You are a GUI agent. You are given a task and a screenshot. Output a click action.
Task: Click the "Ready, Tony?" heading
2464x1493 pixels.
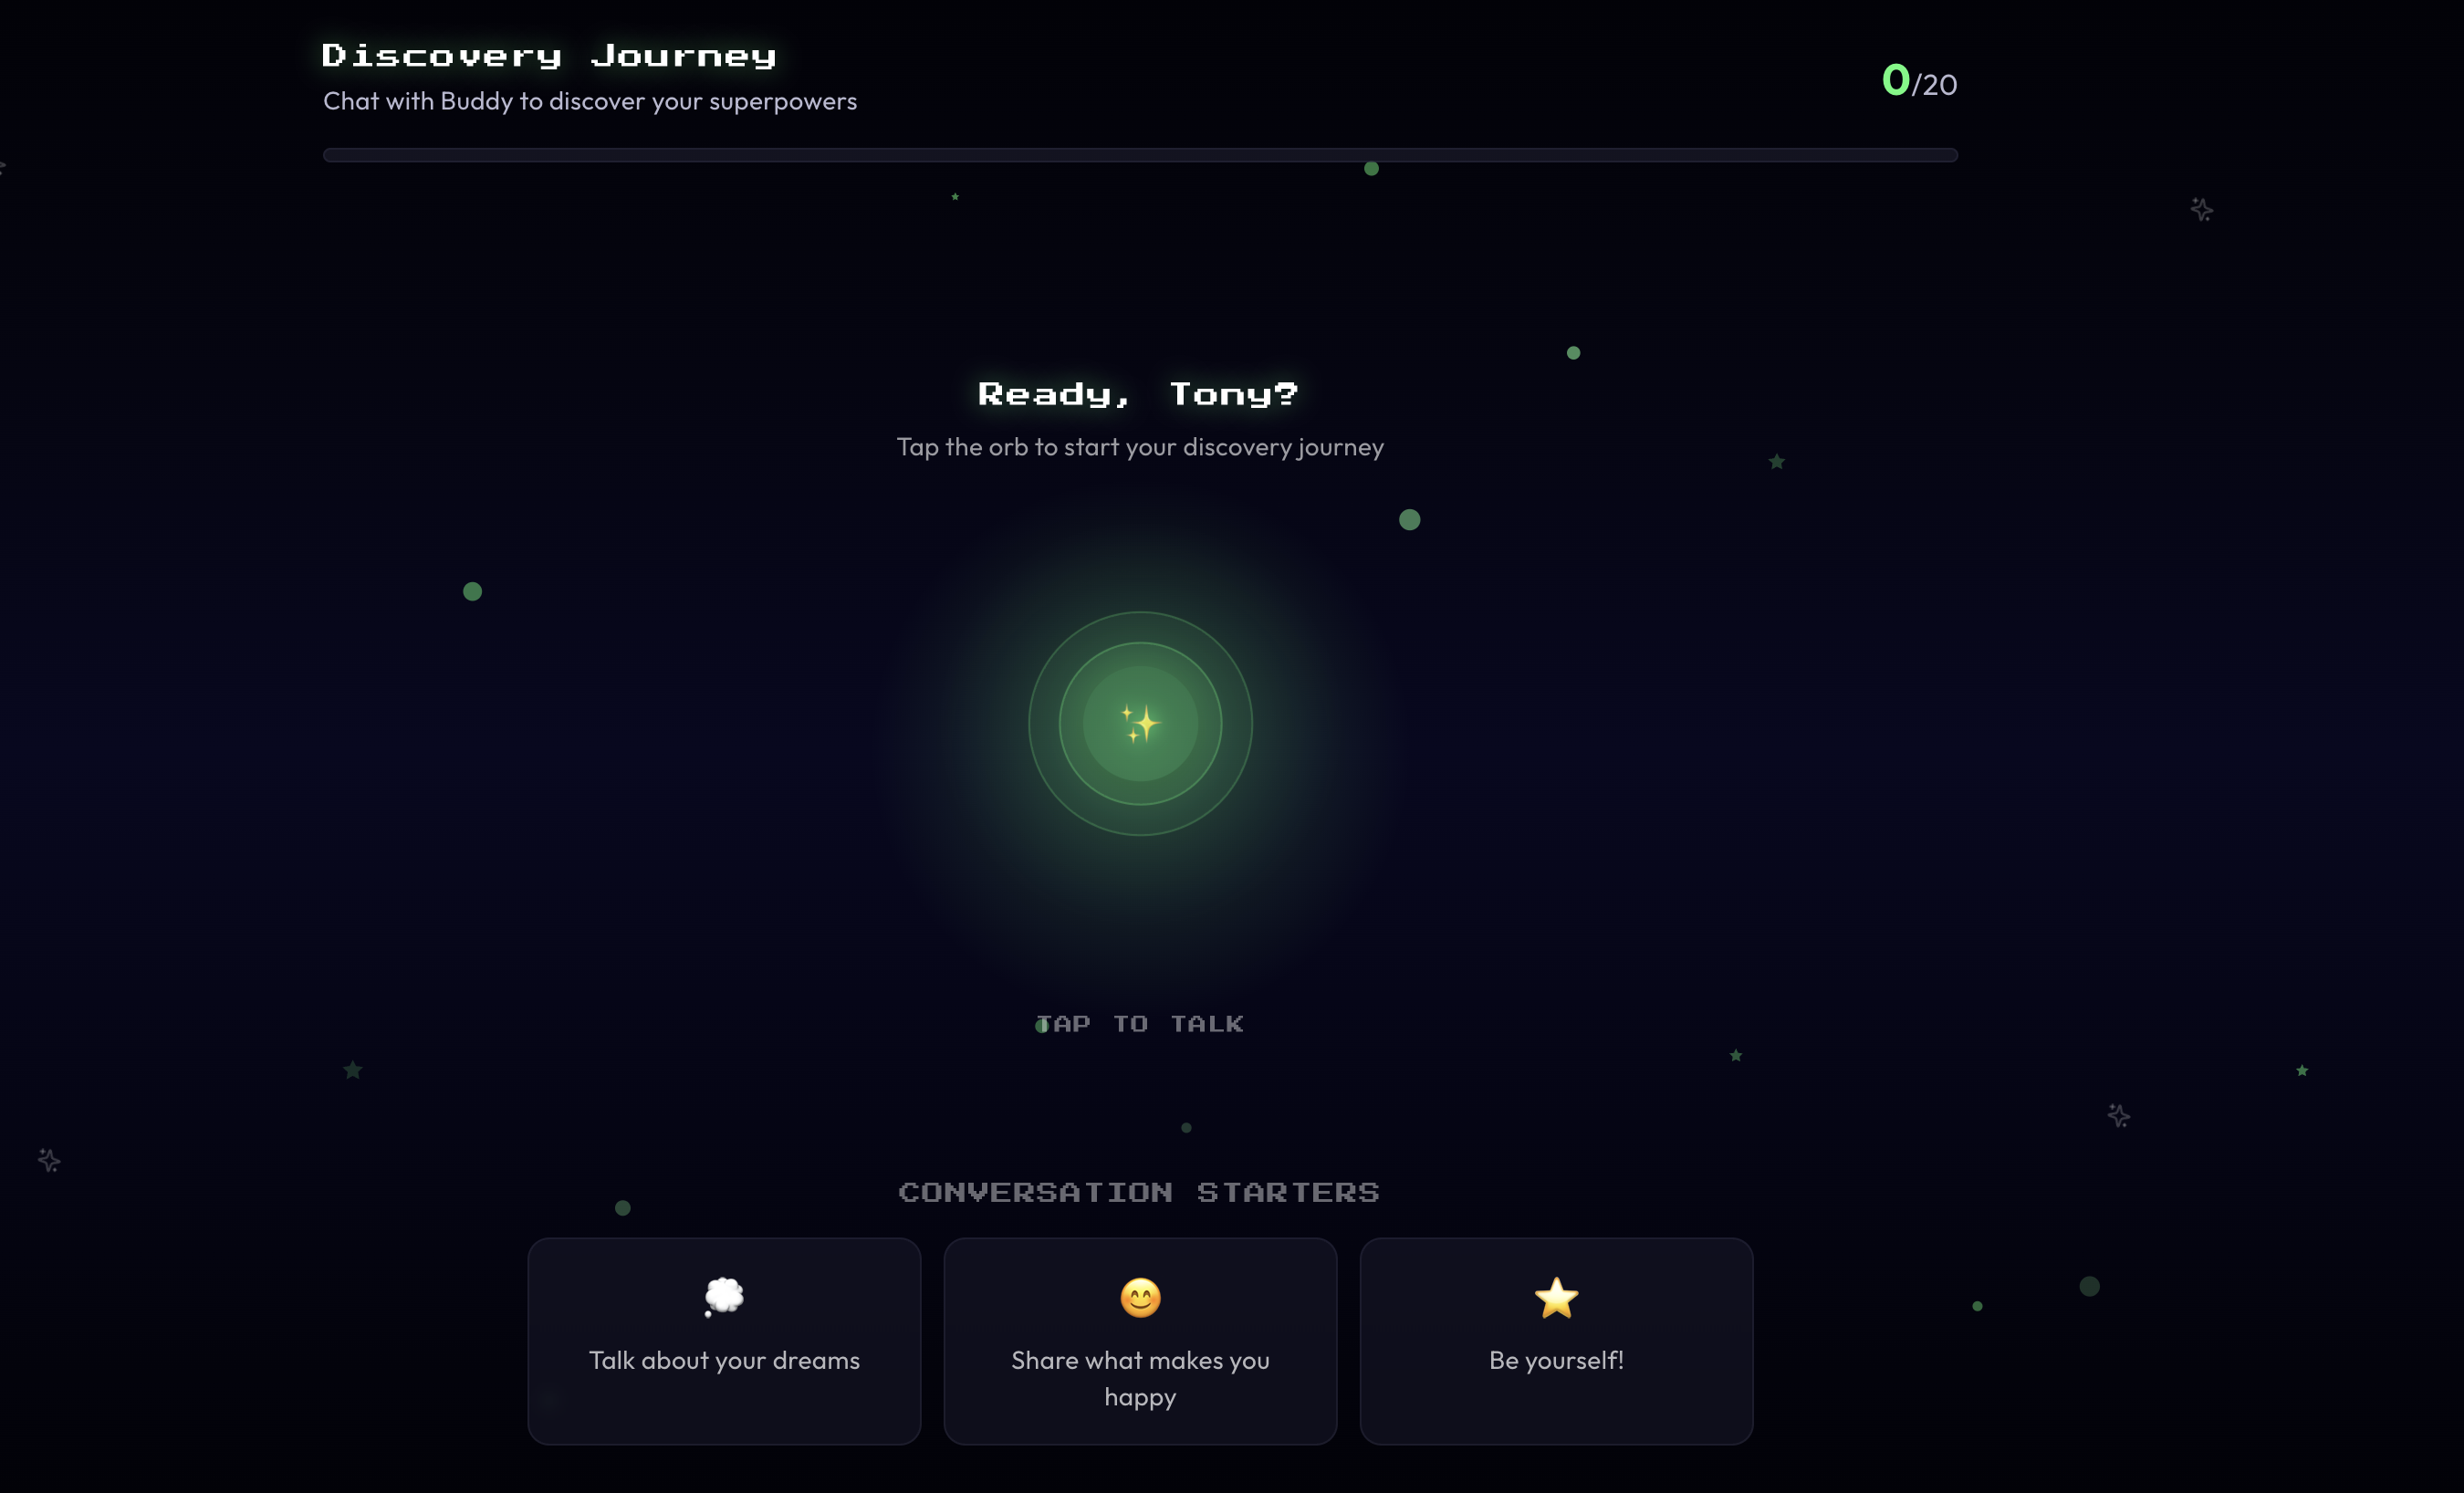tap(1138, 394)
